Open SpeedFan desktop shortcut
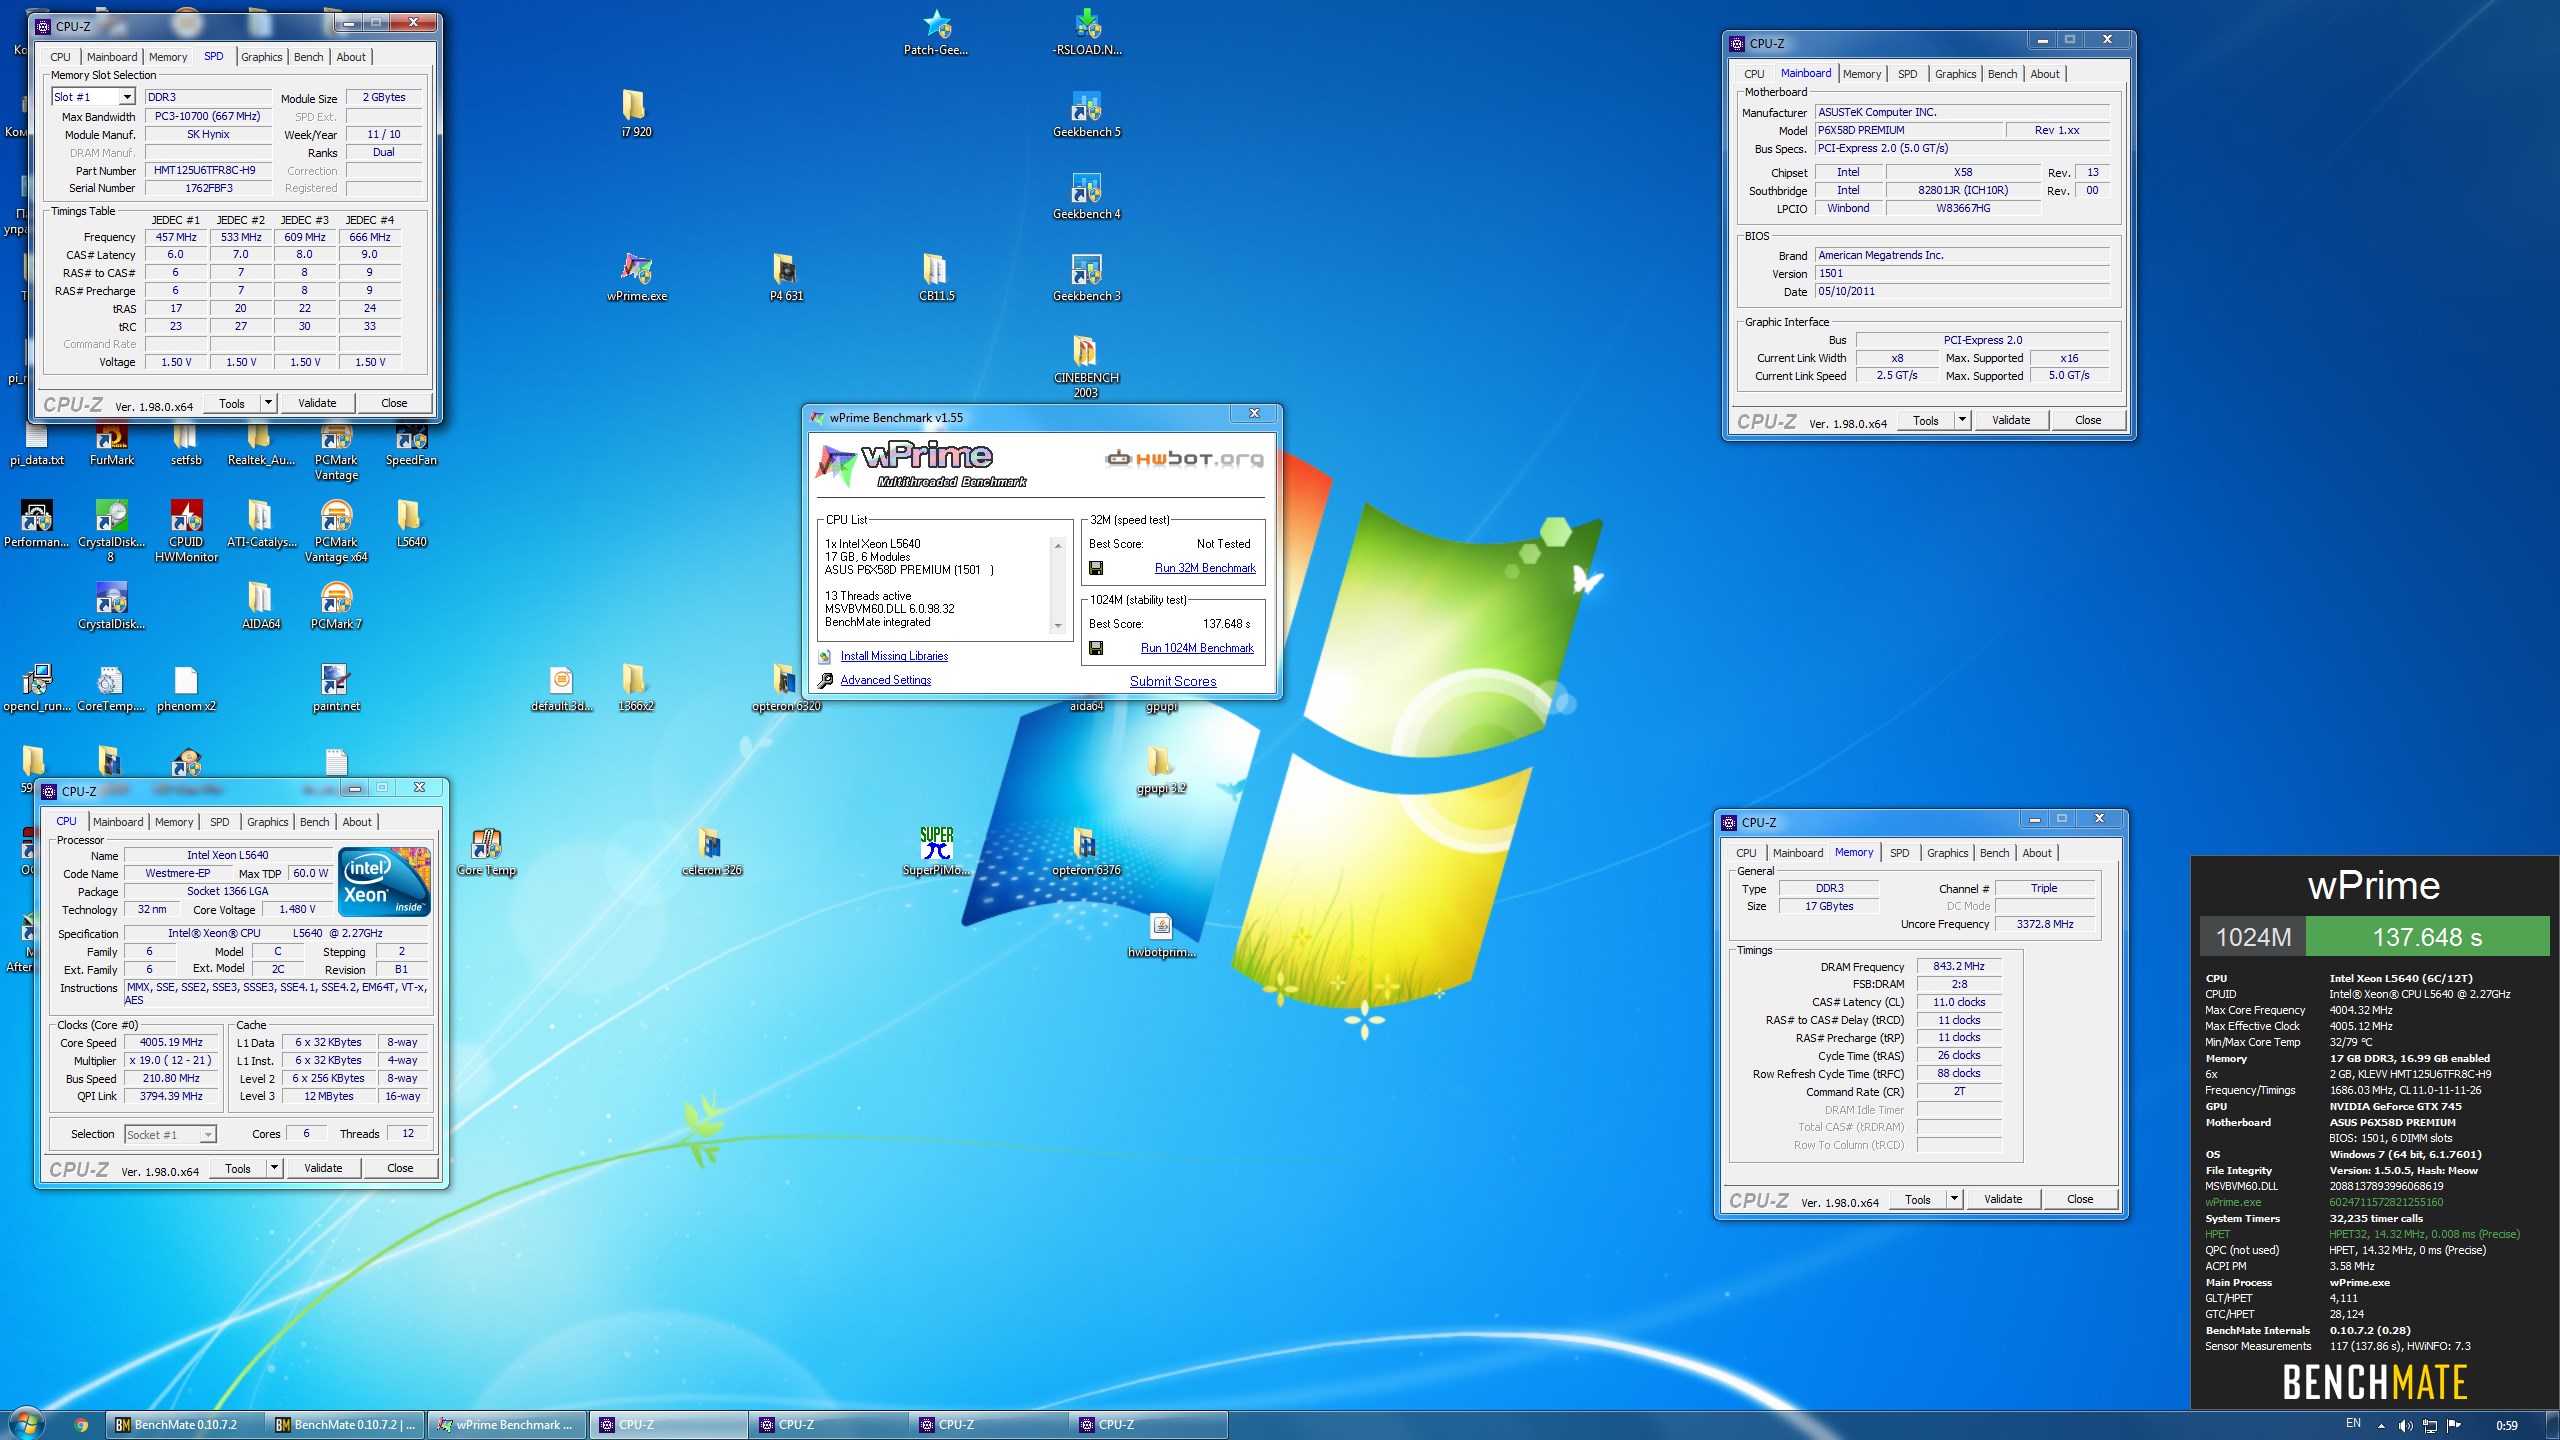Image resolution: width=2560 pixels, height=1440 pixels. (411, 445)
